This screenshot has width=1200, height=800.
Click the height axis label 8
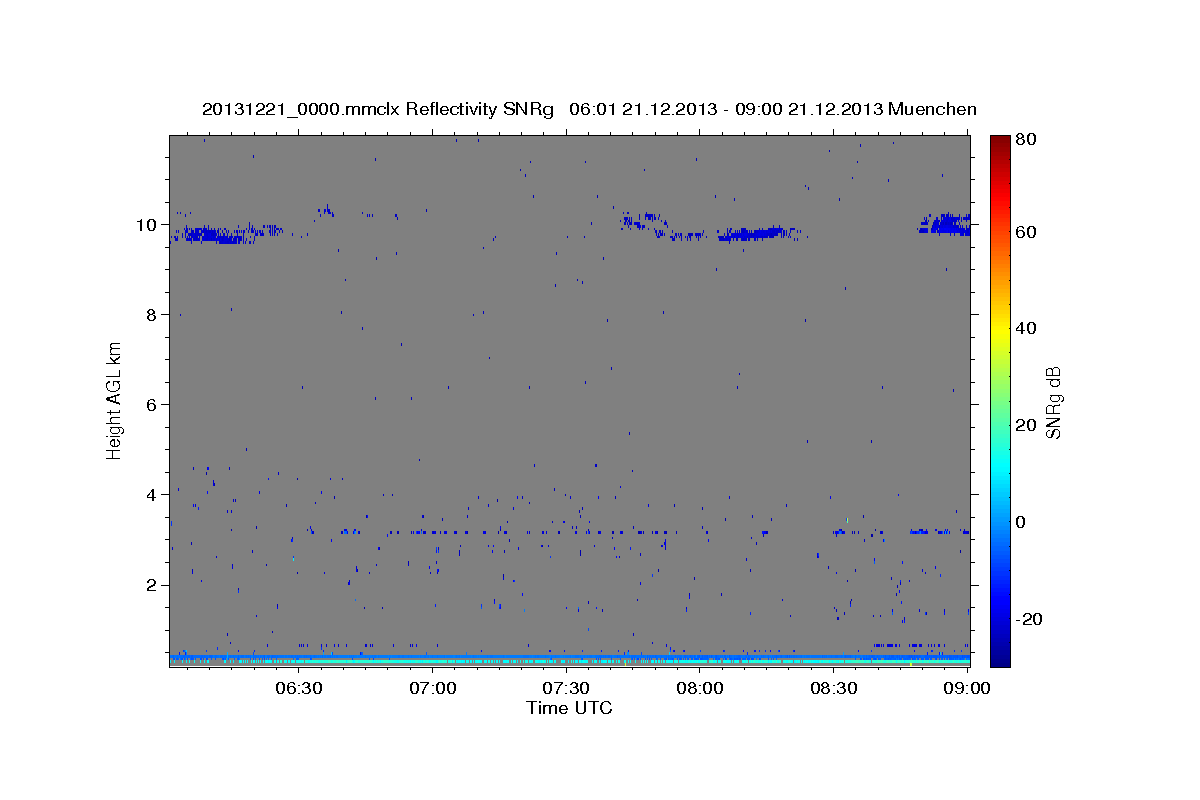[x=152, y=315]
